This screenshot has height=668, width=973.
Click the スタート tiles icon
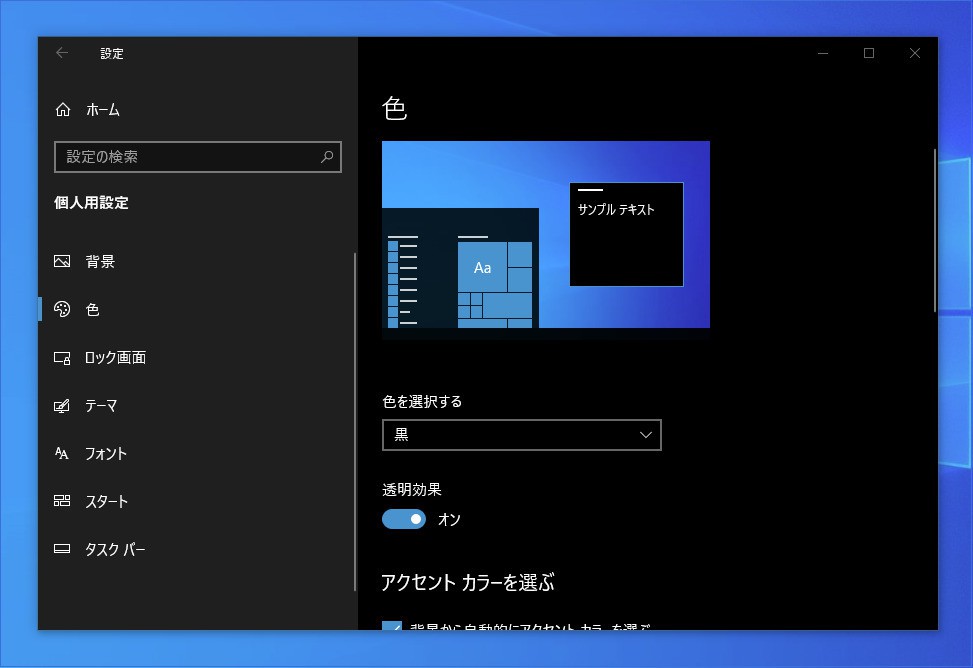[x=62, y=501]
